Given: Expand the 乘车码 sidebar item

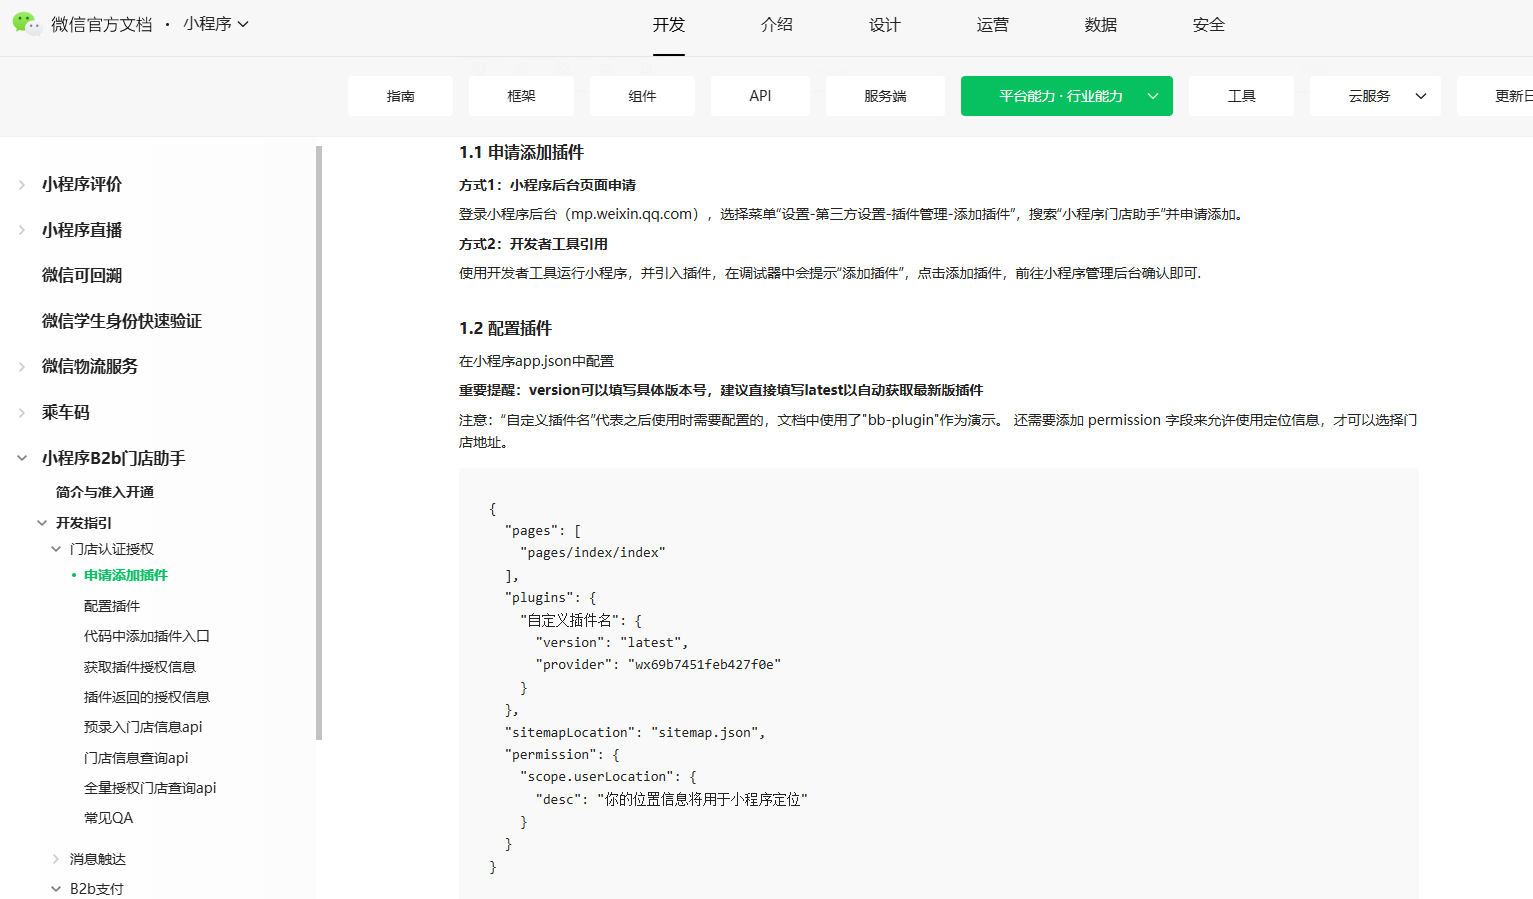Looking at the screenshot, I should [x=66, y=412].
